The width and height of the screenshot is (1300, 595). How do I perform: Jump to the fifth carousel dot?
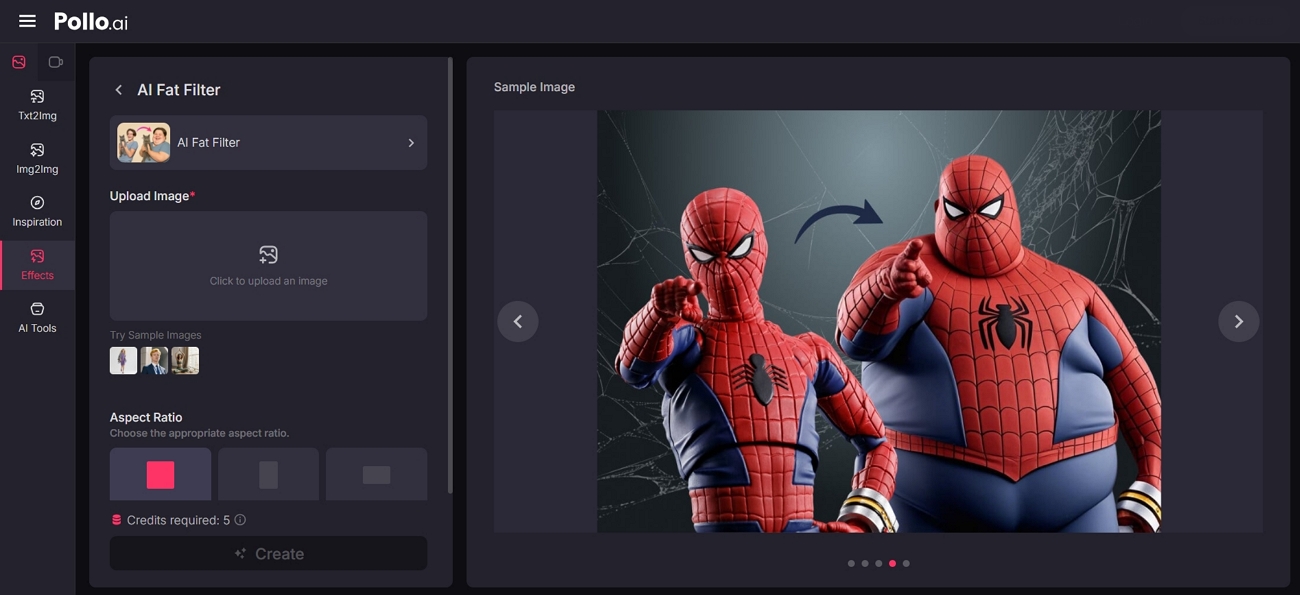[906, 563]
